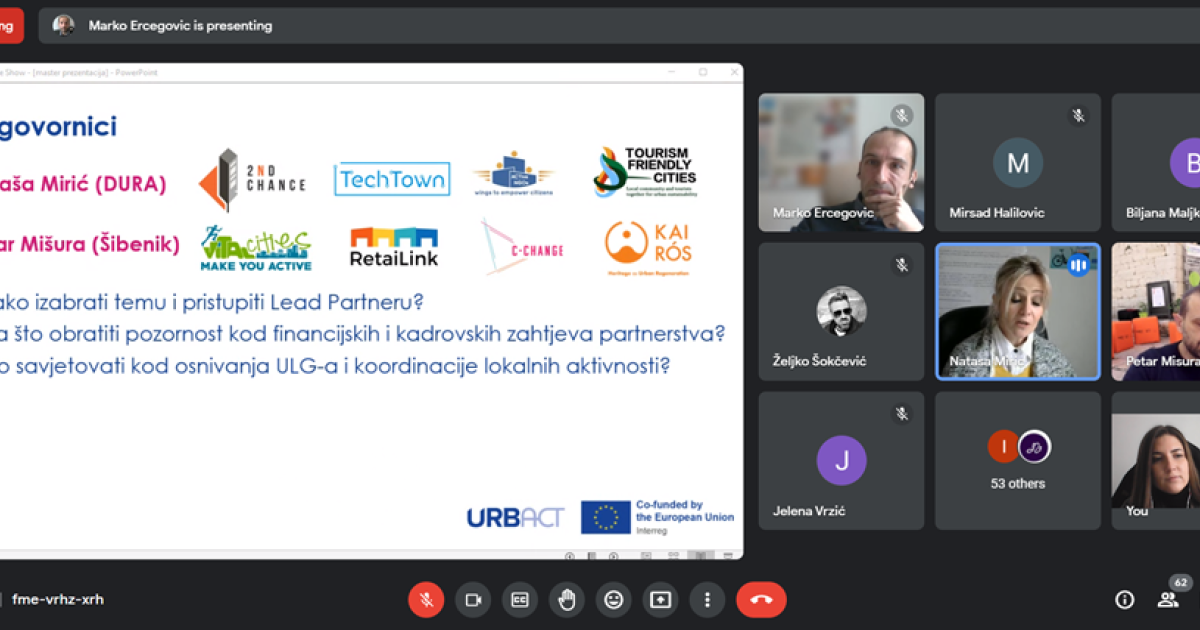Click the '(Šibenik)' speaker name line
This screenshot has height=630, width=1200.
90,244
